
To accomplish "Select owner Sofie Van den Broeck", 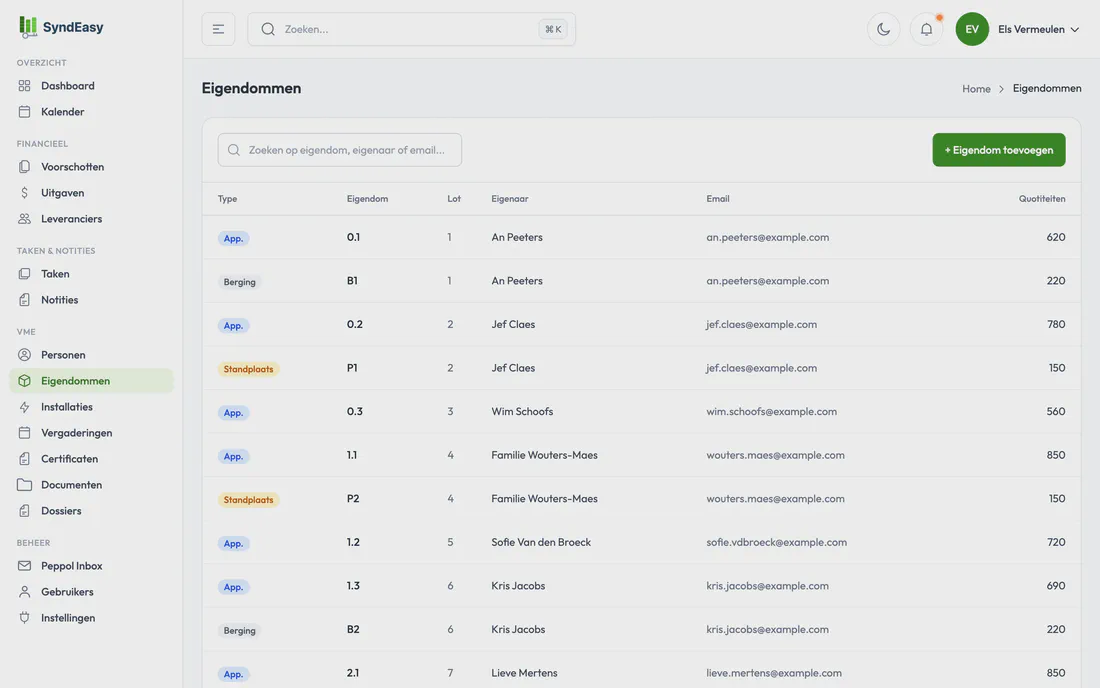I will tap(541, 542).
